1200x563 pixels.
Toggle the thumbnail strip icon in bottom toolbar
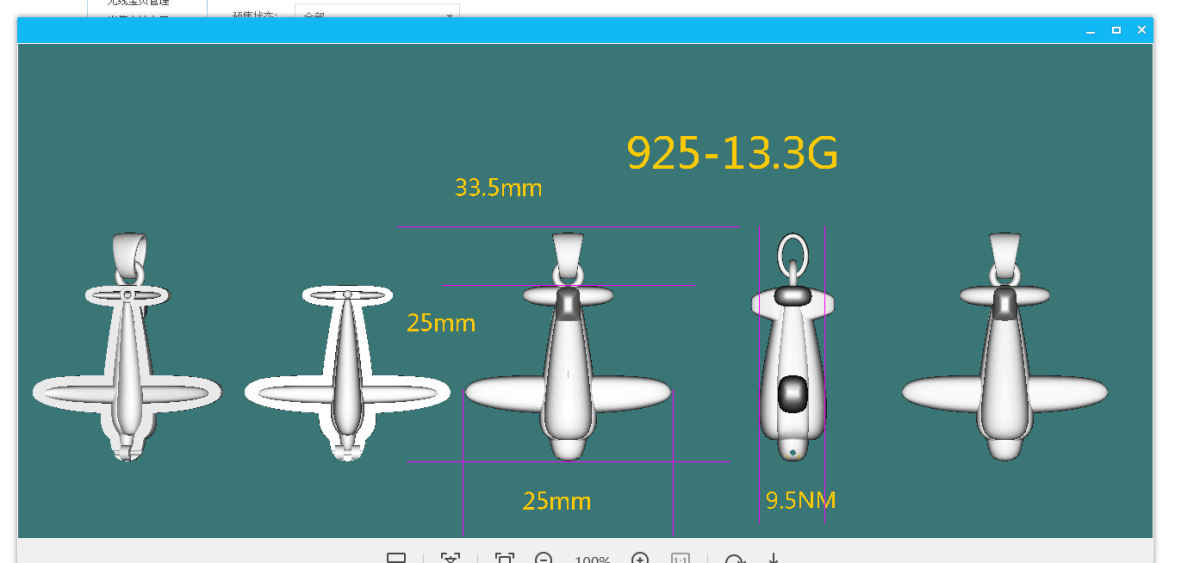point(396,558)
